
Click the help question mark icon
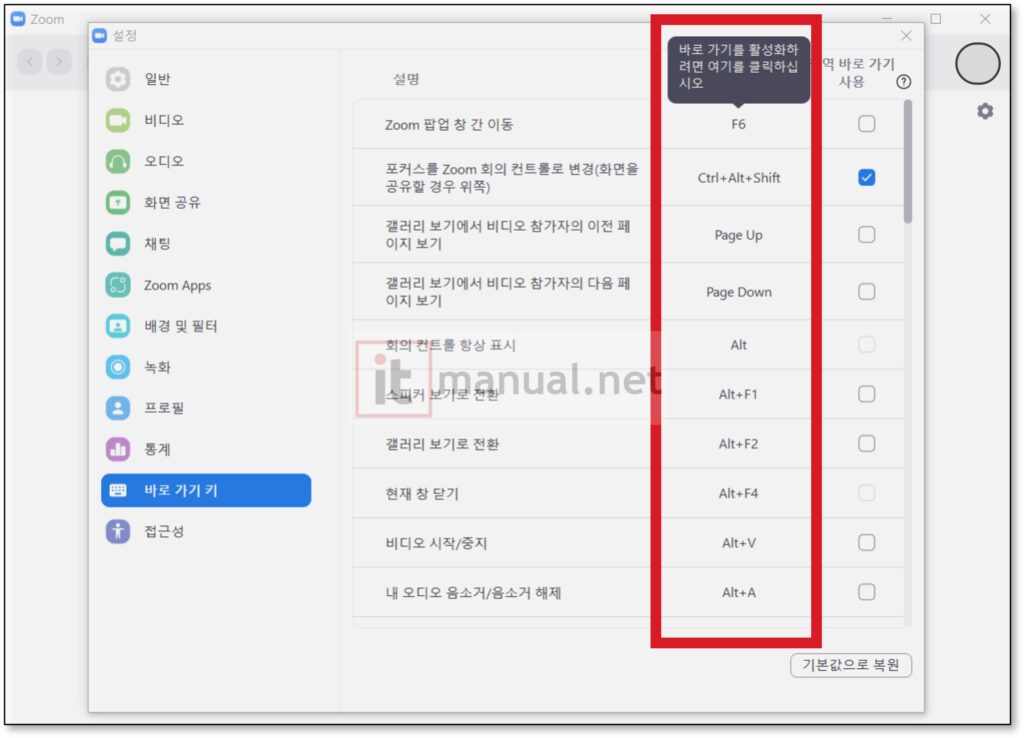tap(903, 82)
